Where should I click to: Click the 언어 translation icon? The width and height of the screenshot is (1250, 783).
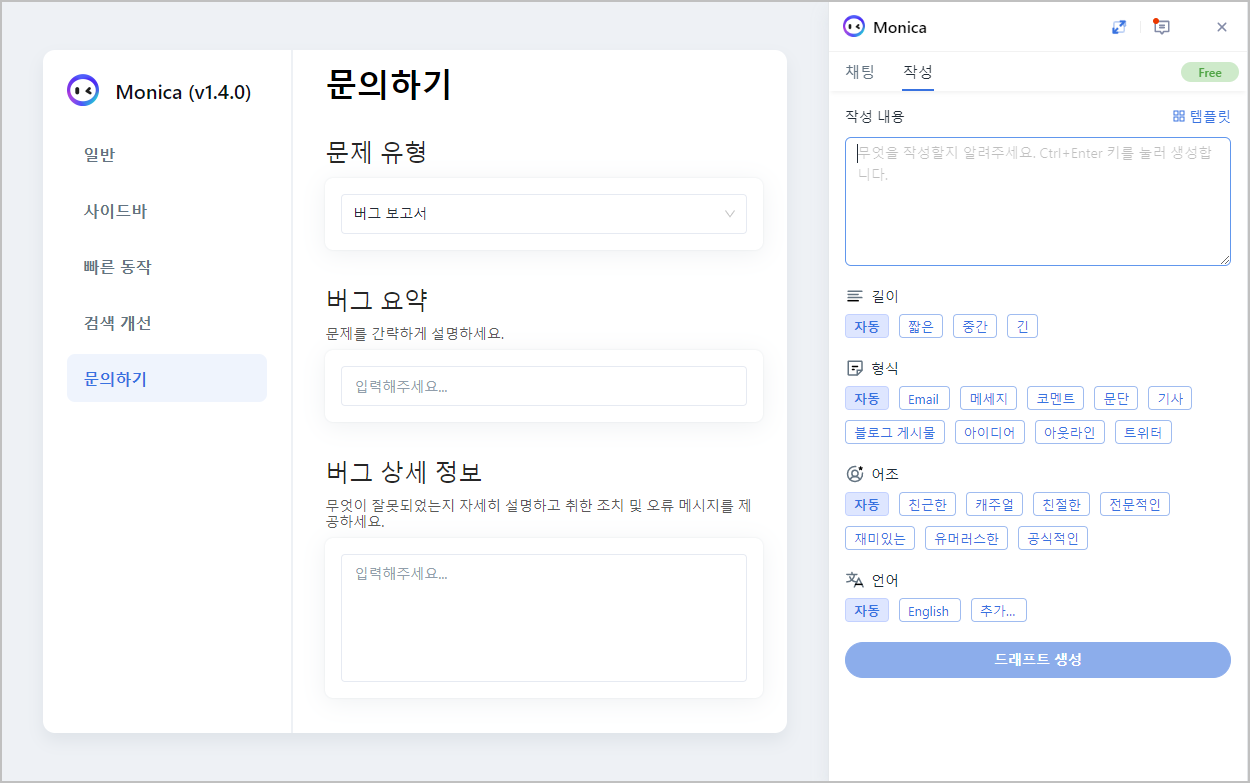(855, 578)
